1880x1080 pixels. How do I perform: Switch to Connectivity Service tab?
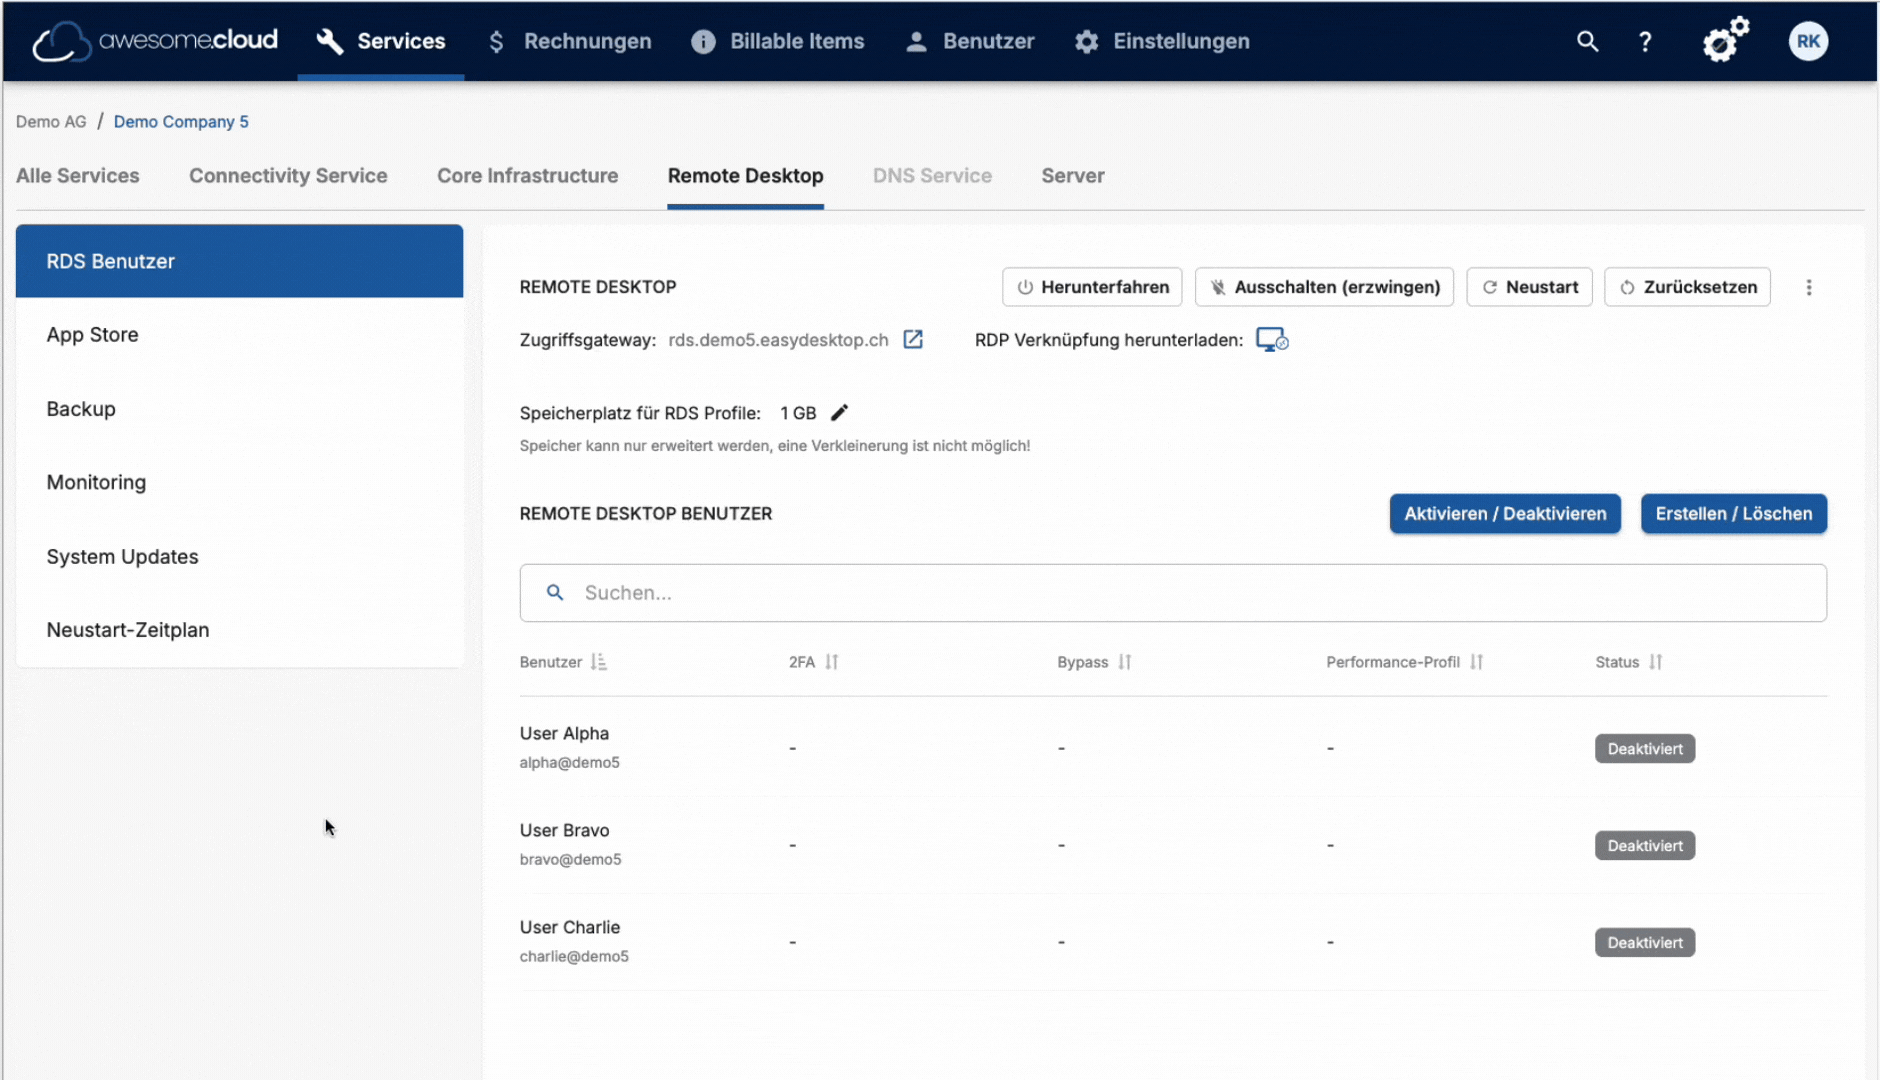click(x=288, y=175)
